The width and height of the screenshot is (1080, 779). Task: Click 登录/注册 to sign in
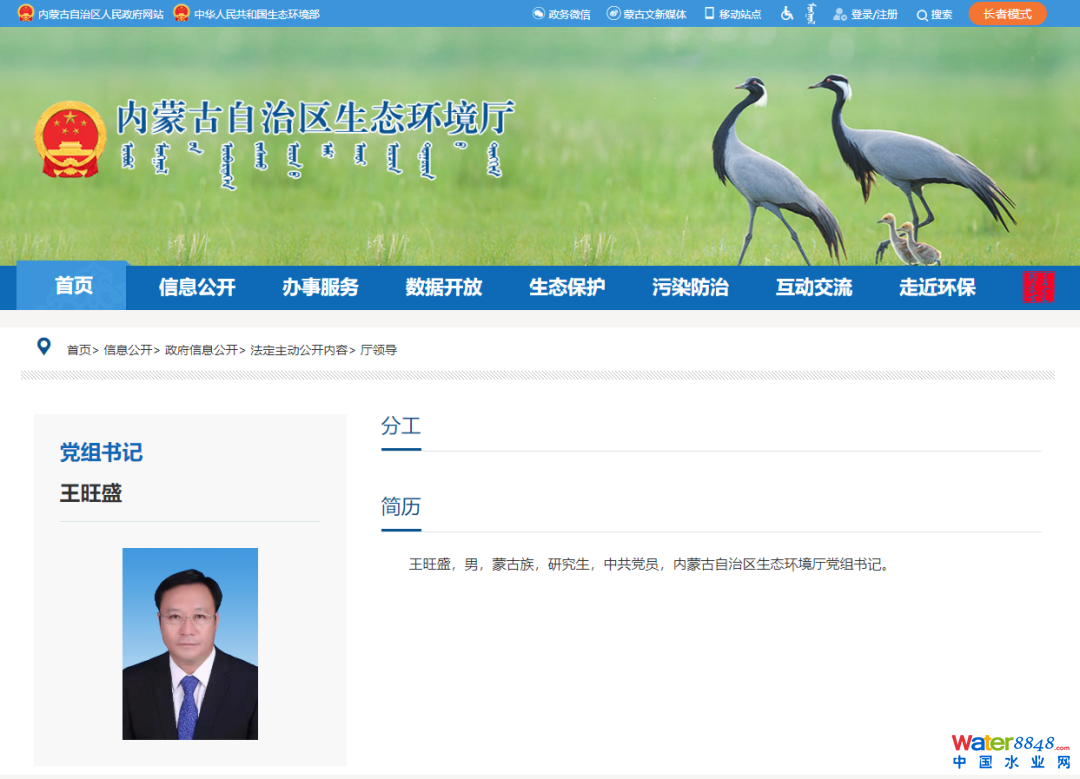click(866, 14)
